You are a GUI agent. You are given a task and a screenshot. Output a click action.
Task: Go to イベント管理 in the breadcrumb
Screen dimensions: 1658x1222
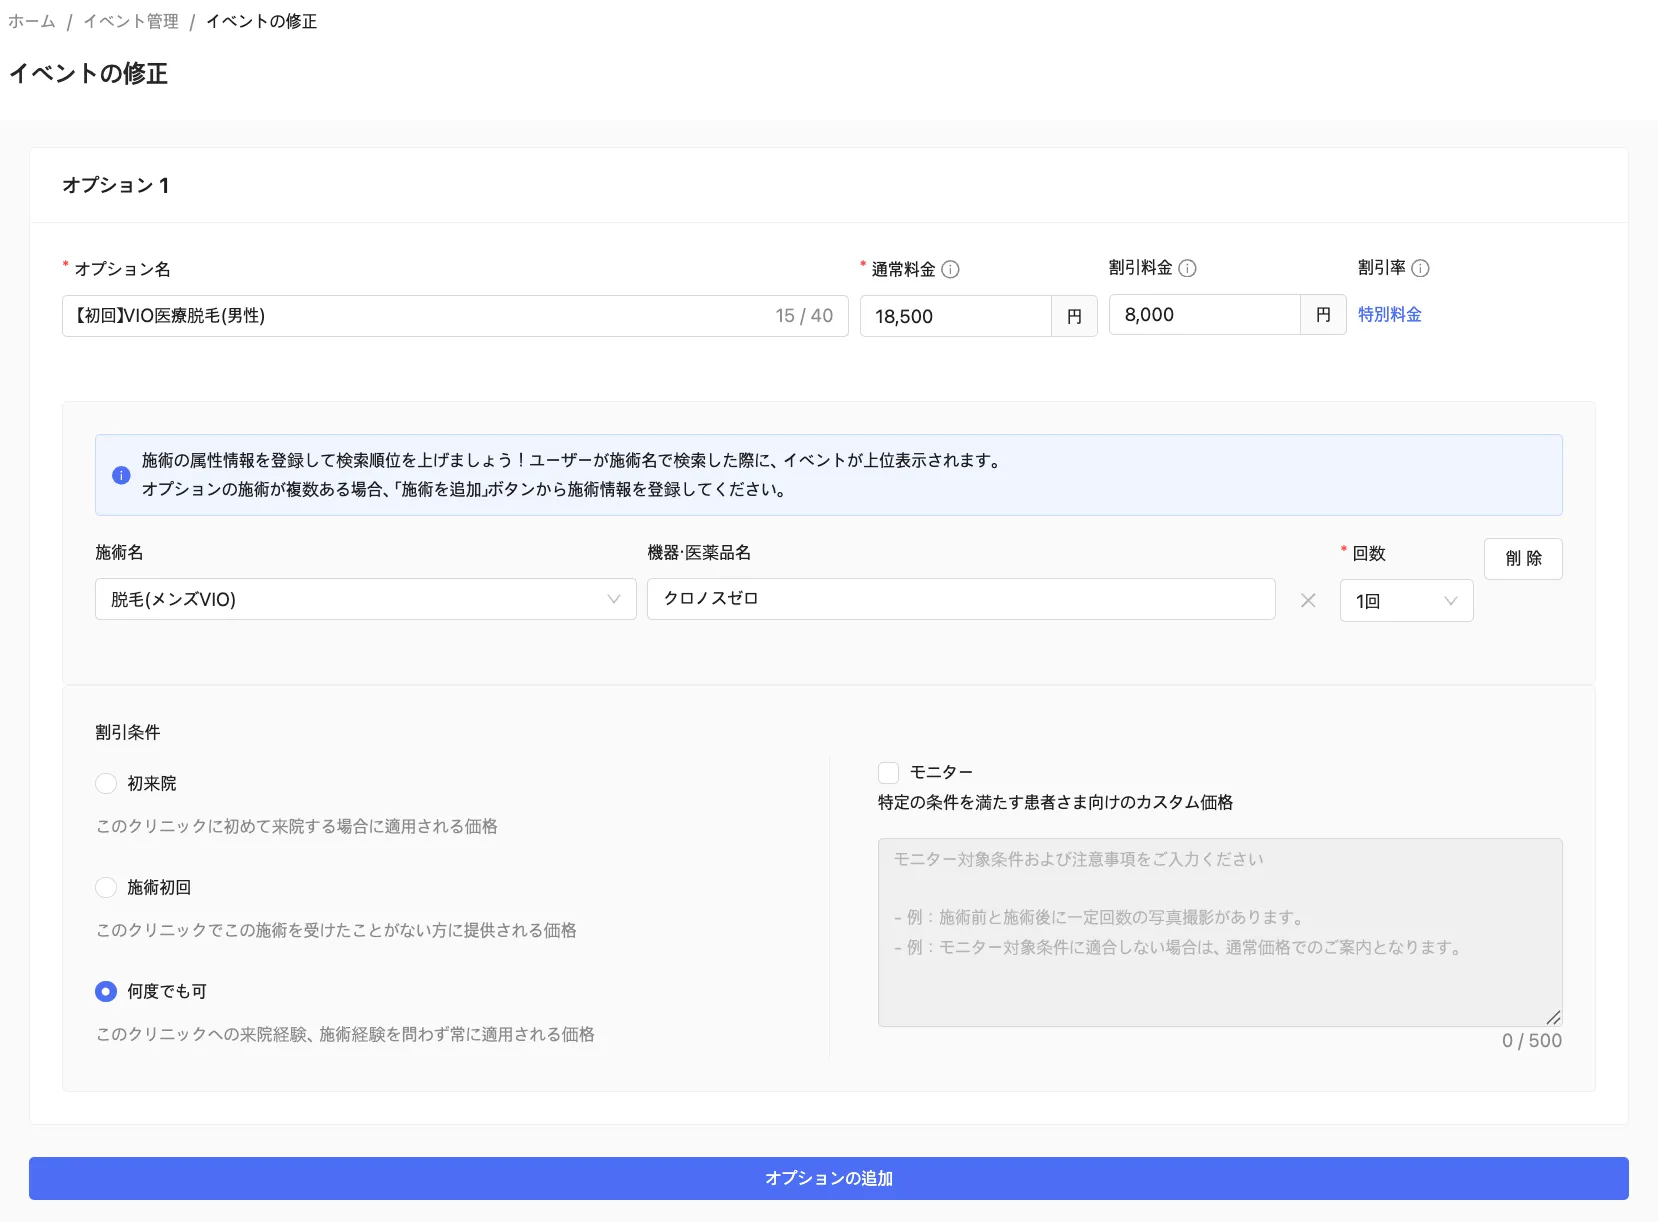click(131, 21)
